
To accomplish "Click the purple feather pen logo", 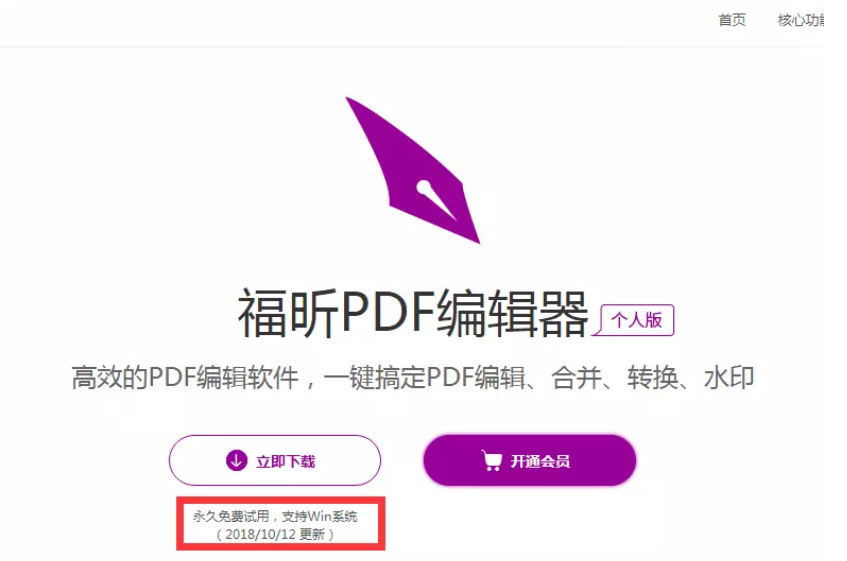I will coord(413,170).
